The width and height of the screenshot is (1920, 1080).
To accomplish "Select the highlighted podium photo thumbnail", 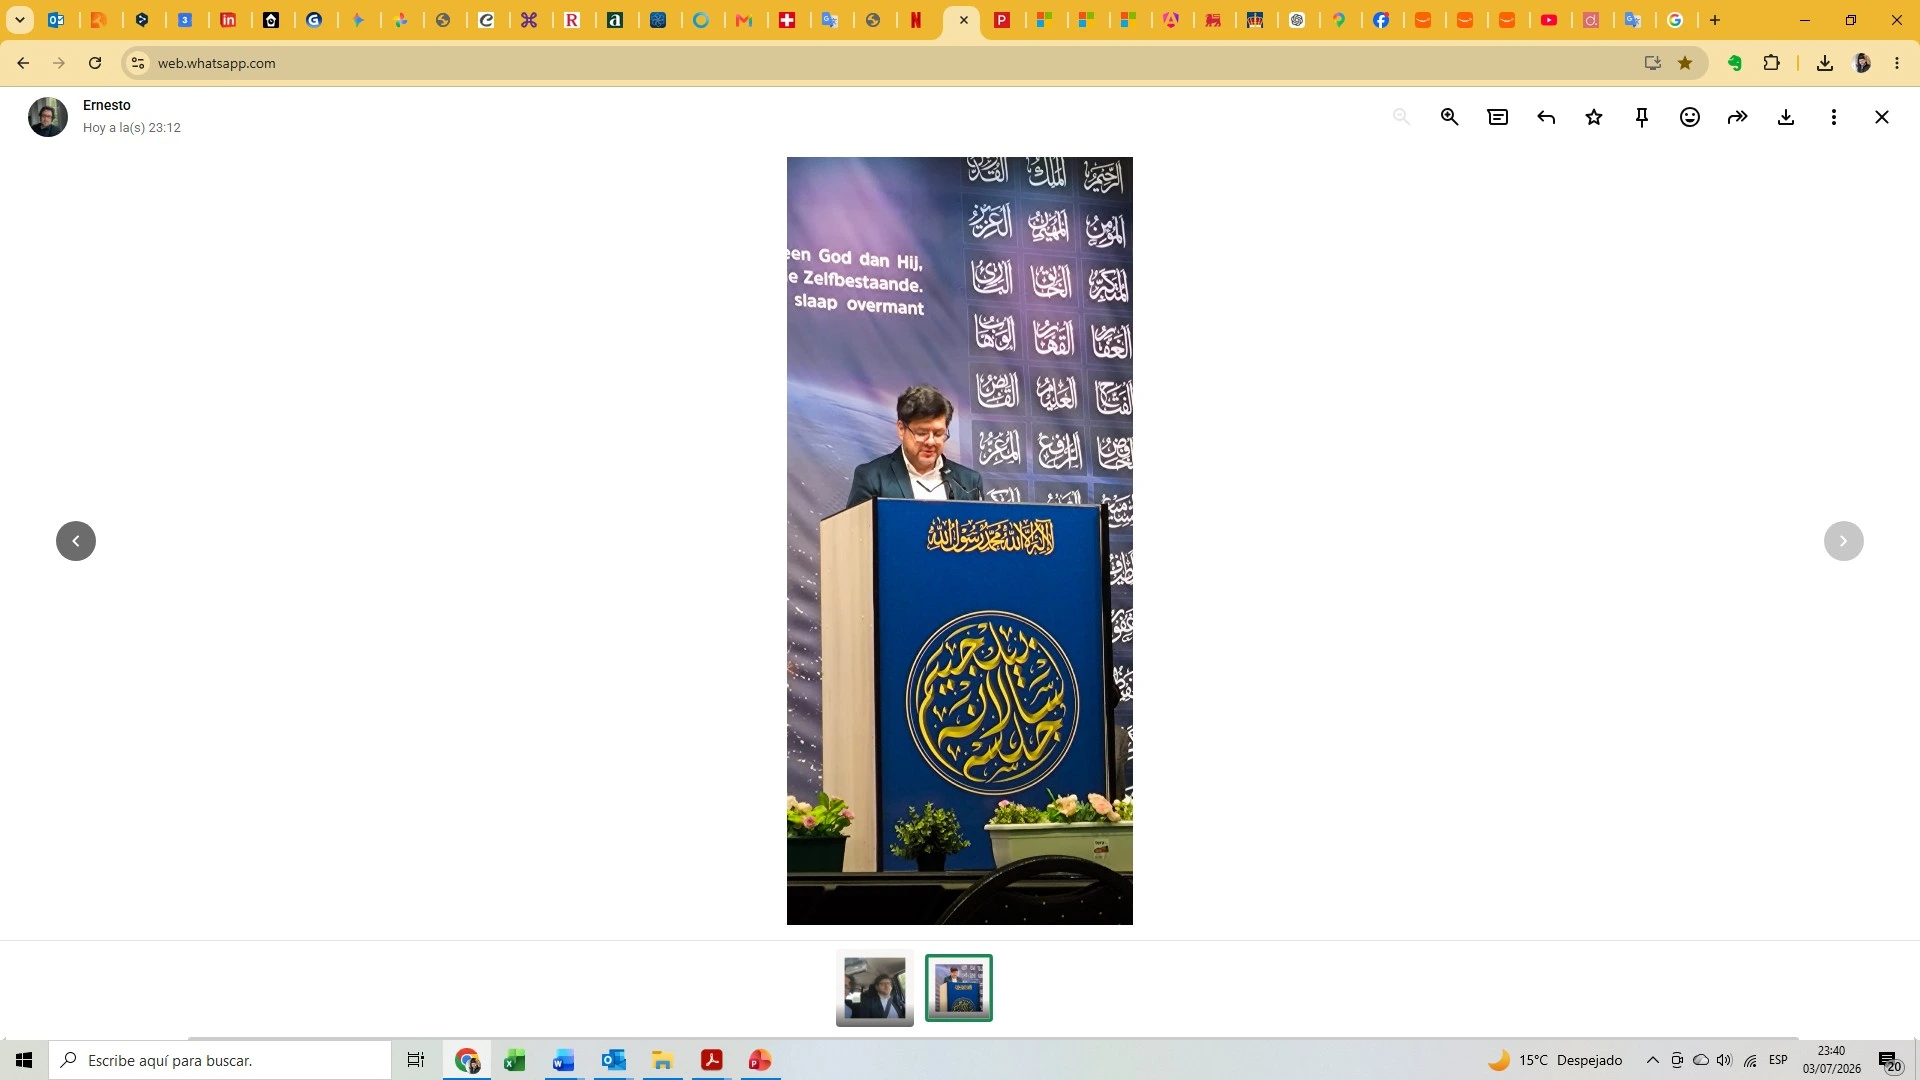I will click(959, 988).
